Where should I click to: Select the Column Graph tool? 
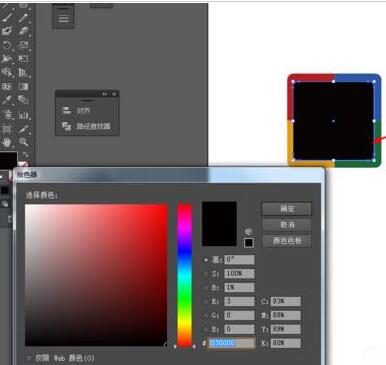(23, 114)
